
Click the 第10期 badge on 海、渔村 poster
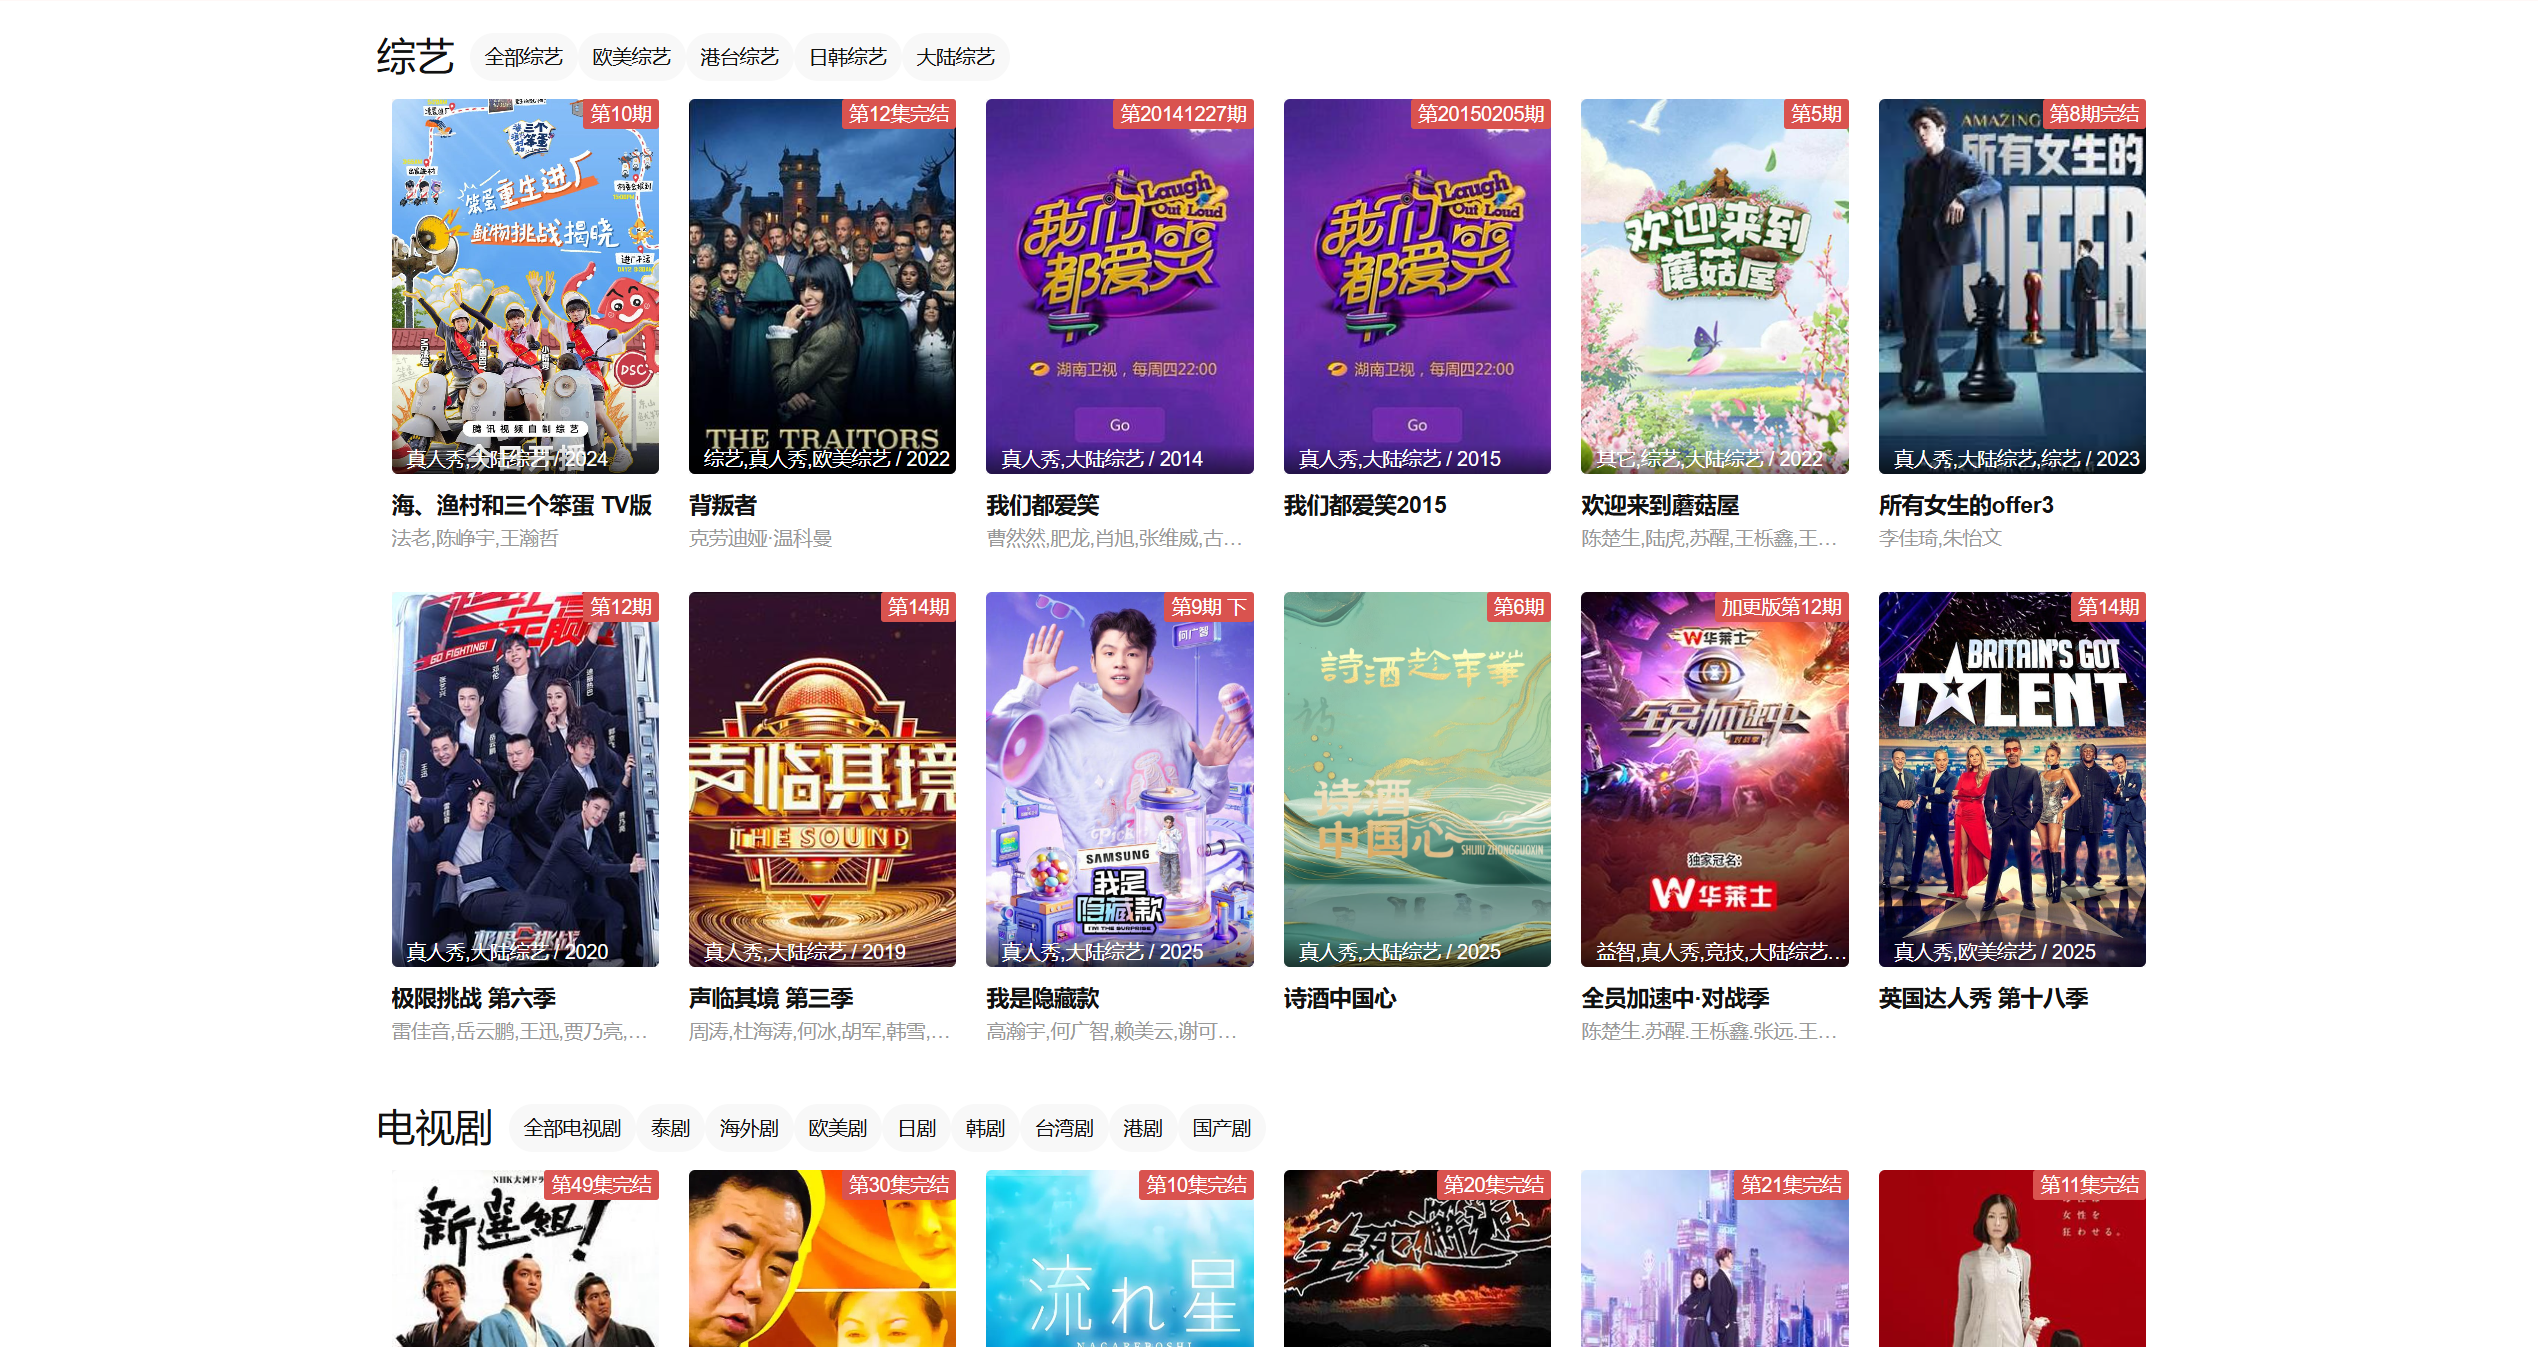(620, 114)
